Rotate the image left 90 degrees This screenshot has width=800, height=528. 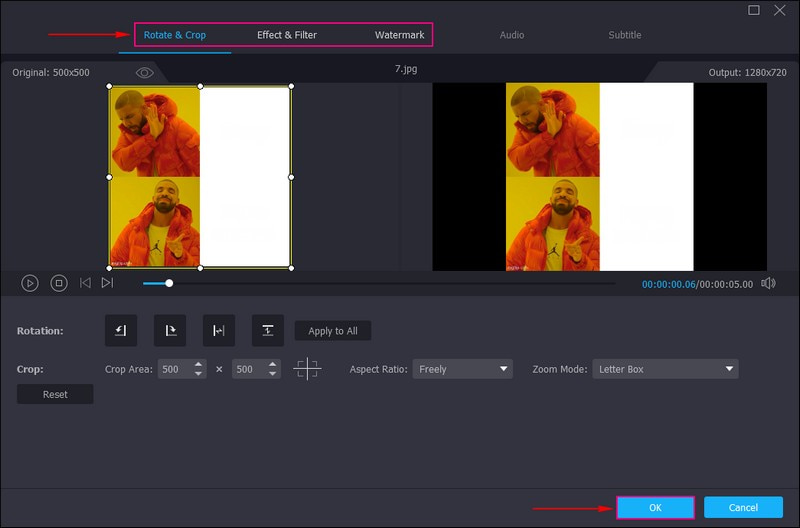click(120, 331)
